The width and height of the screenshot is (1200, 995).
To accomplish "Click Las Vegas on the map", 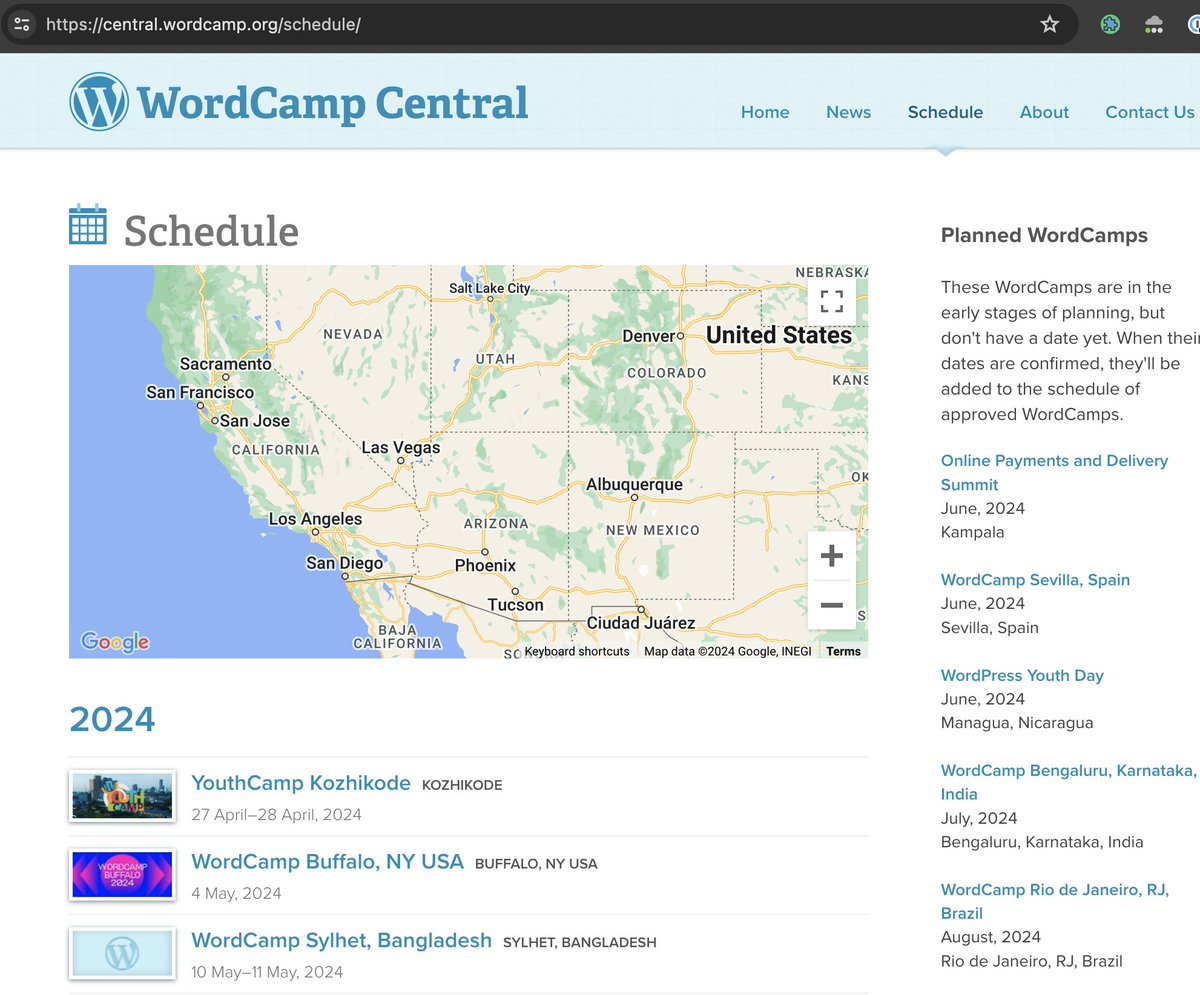I will (x=401, y=448).
